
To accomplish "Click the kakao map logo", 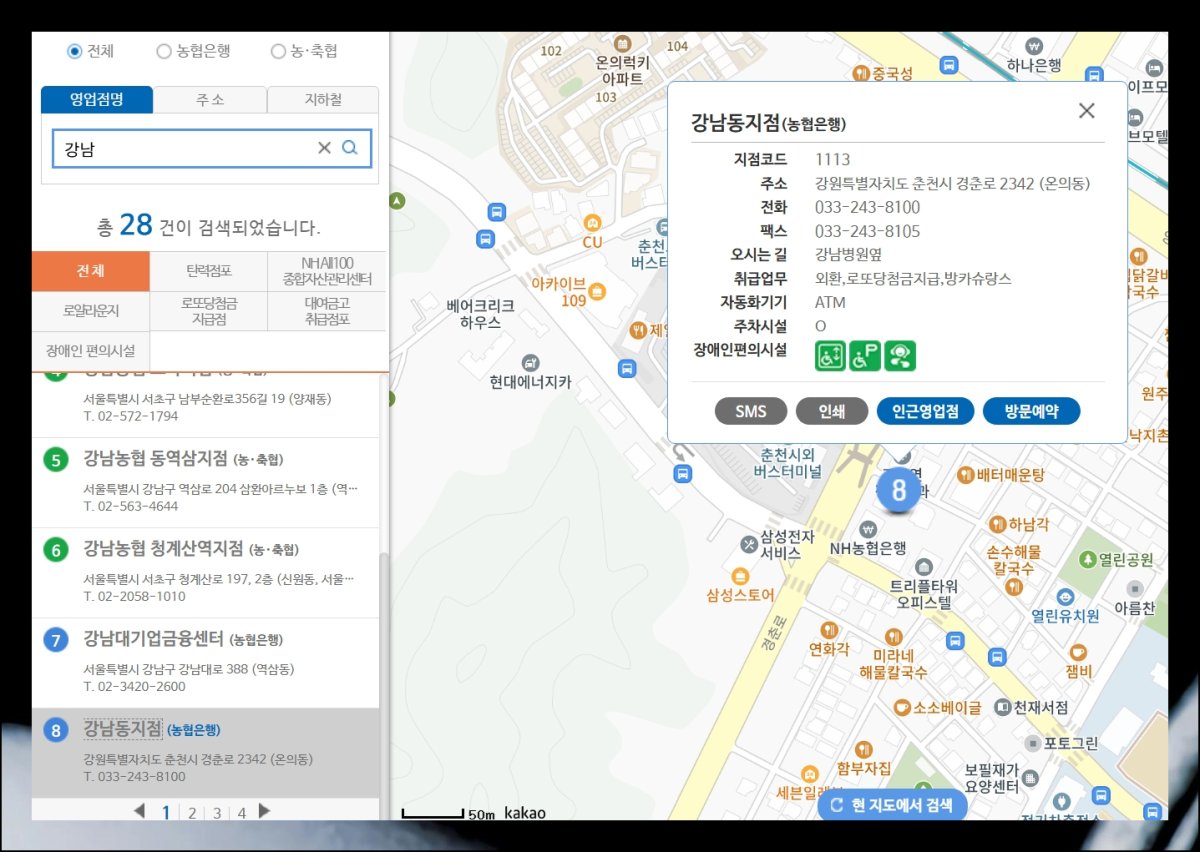I will 525,813.
